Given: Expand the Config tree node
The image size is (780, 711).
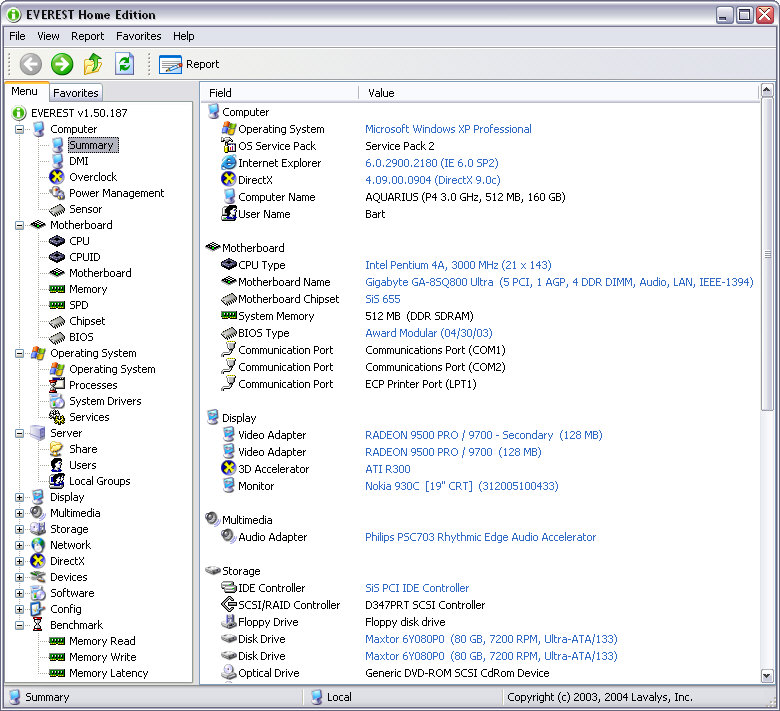Looking at the screenshot, I should coord(19,609).
